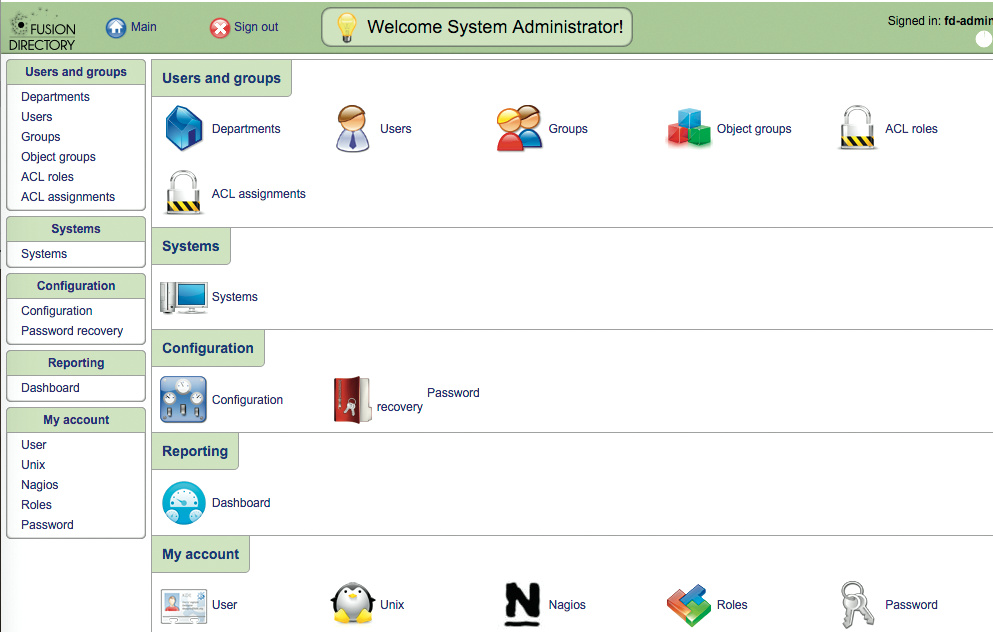
Task: Click the Nagios link in My account sidebar
Action: [40, 485]
